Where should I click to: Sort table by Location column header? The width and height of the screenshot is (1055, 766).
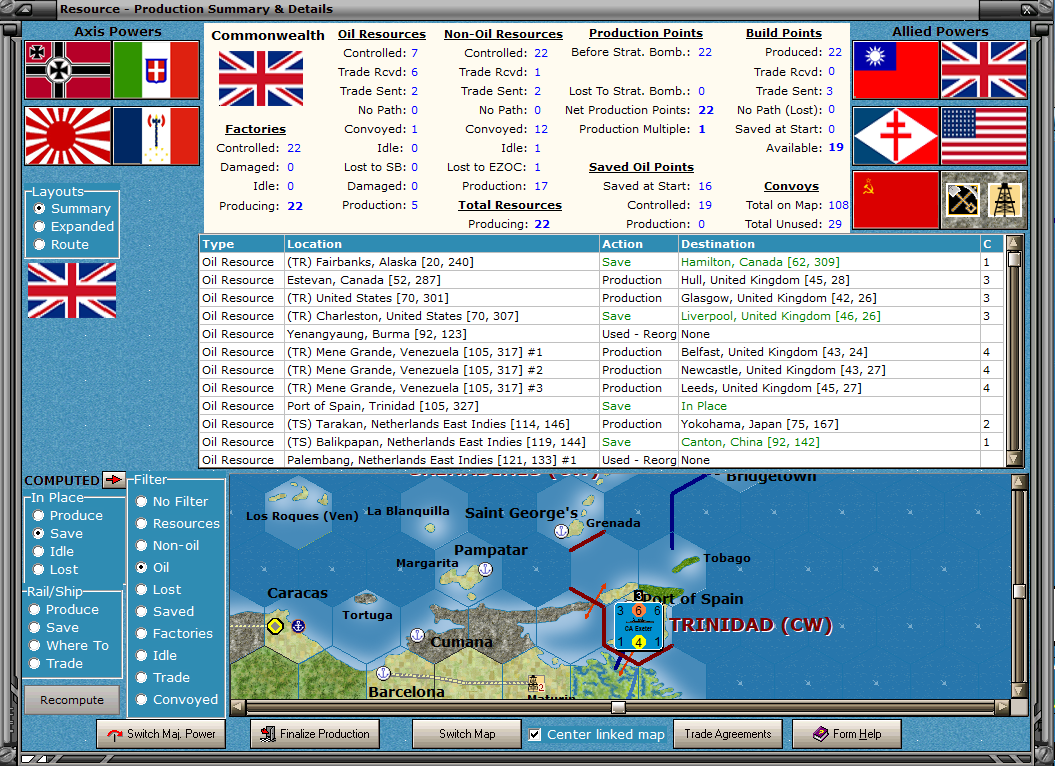click(x=441, y=244)
